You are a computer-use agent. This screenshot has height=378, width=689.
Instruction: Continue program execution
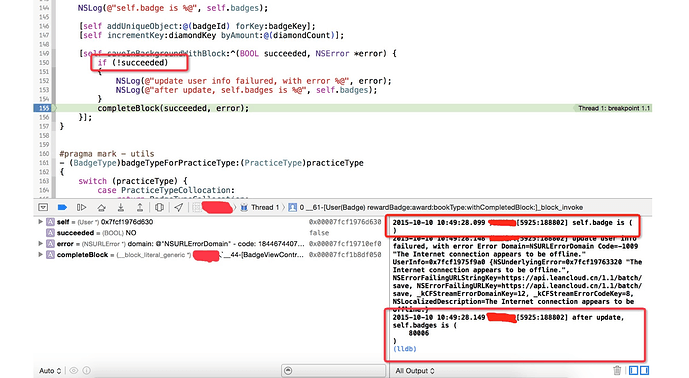[81, 207]
